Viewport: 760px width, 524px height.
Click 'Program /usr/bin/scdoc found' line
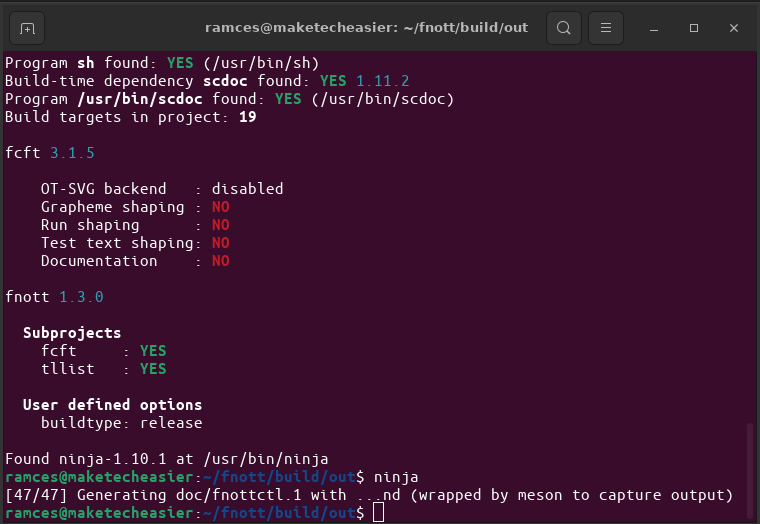(230, 99)
